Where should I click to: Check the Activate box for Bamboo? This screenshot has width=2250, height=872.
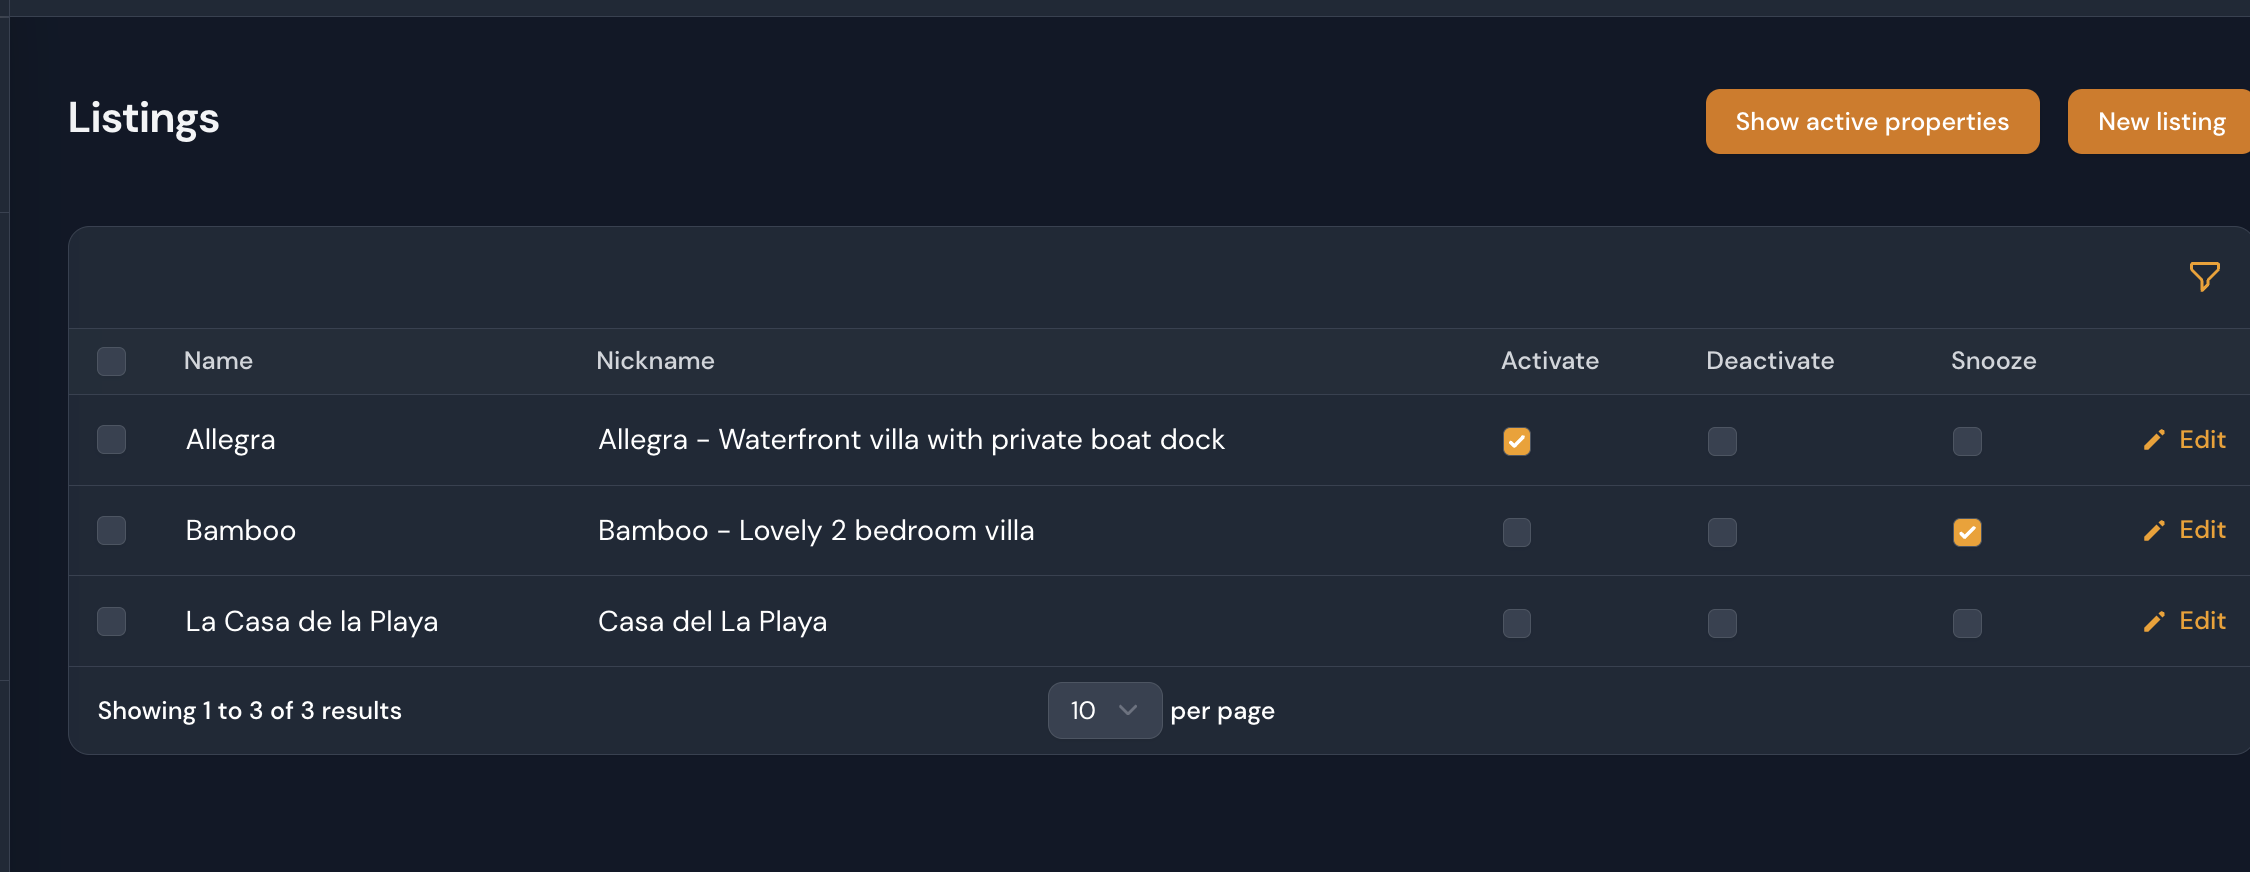1516,532
